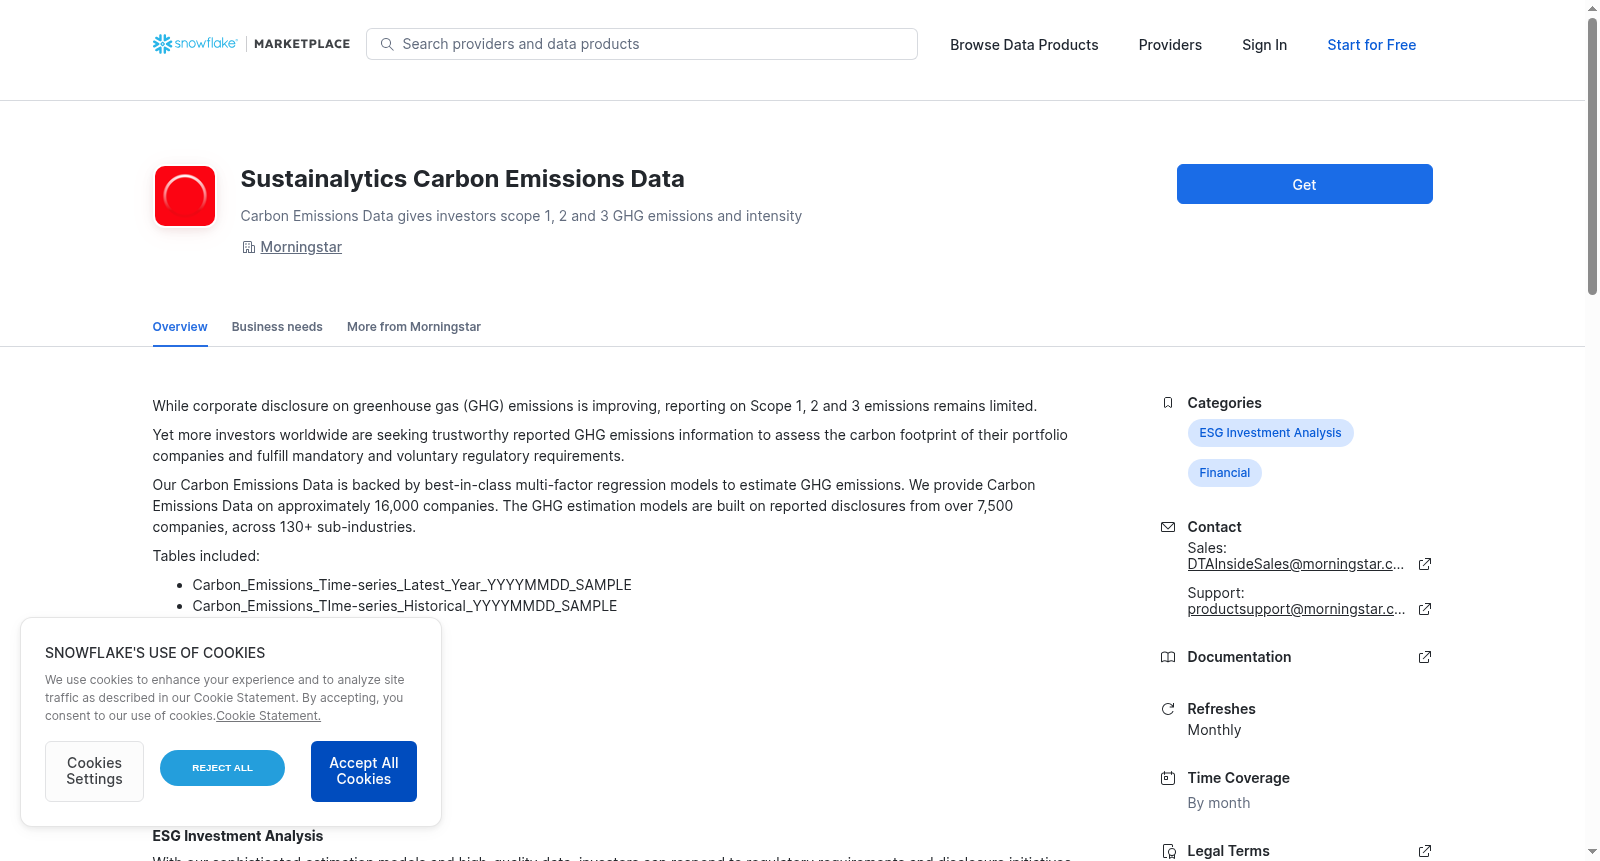Click the DTAInsideSales email link
Viewport: 1600px width, 861px height.
[x=1296, y=564]
